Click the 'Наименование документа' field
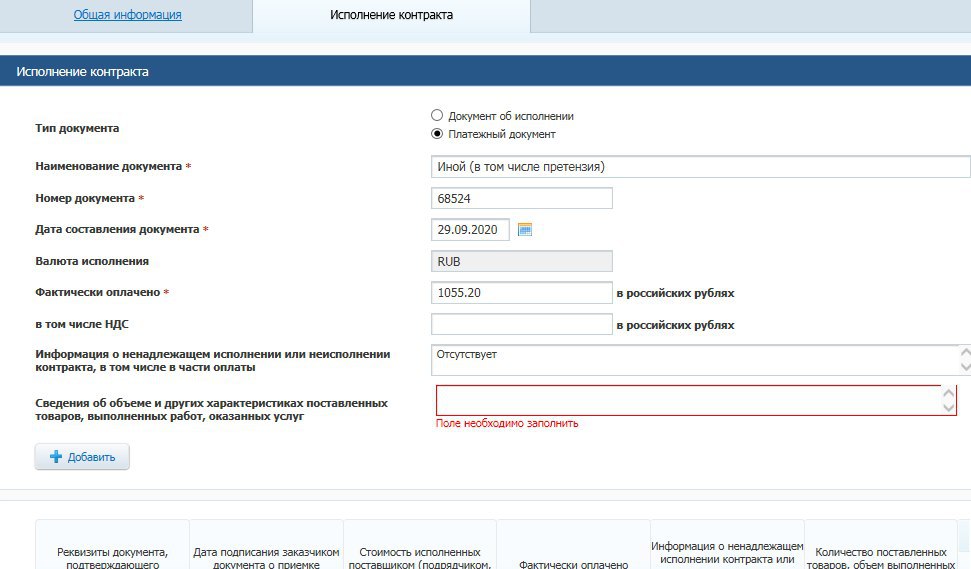 click(700, 167)
